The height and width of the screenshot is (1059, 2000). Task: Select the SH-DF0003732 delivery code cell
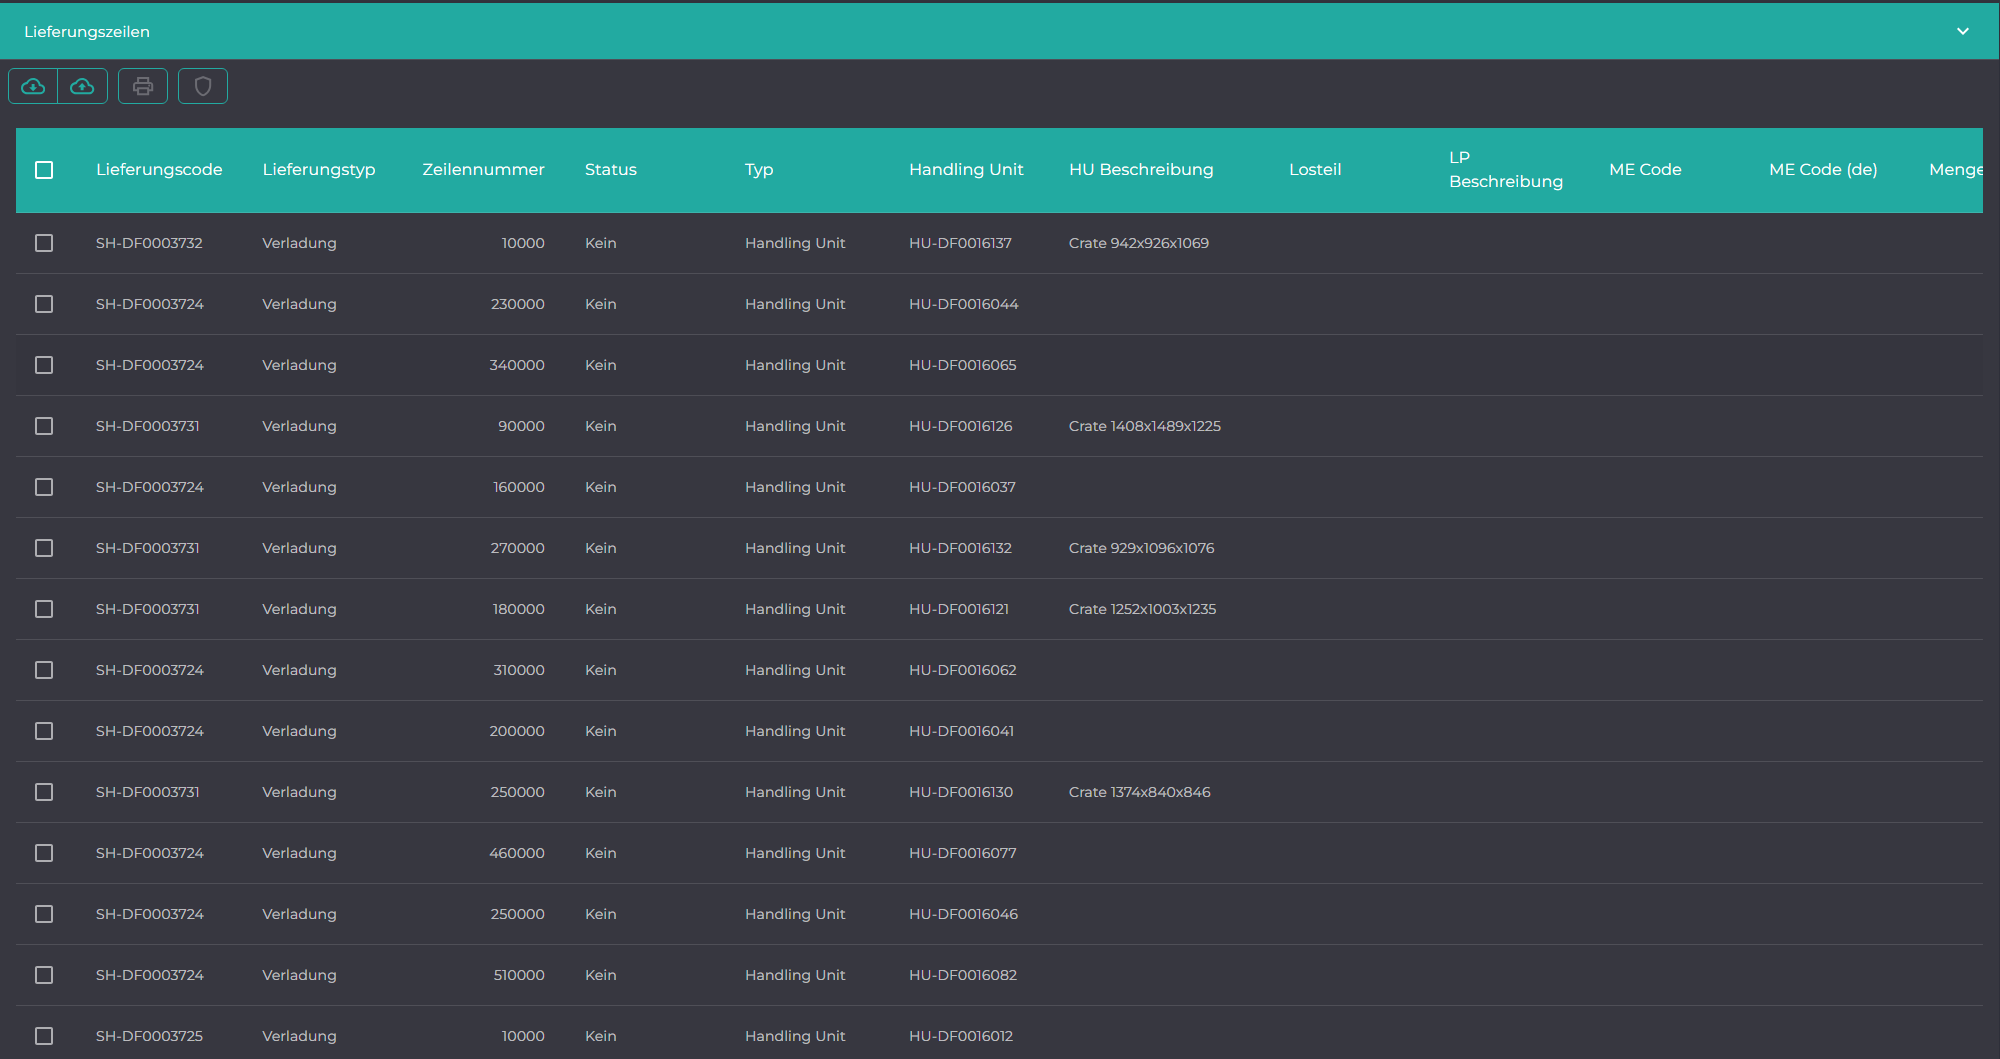point(149,243)
